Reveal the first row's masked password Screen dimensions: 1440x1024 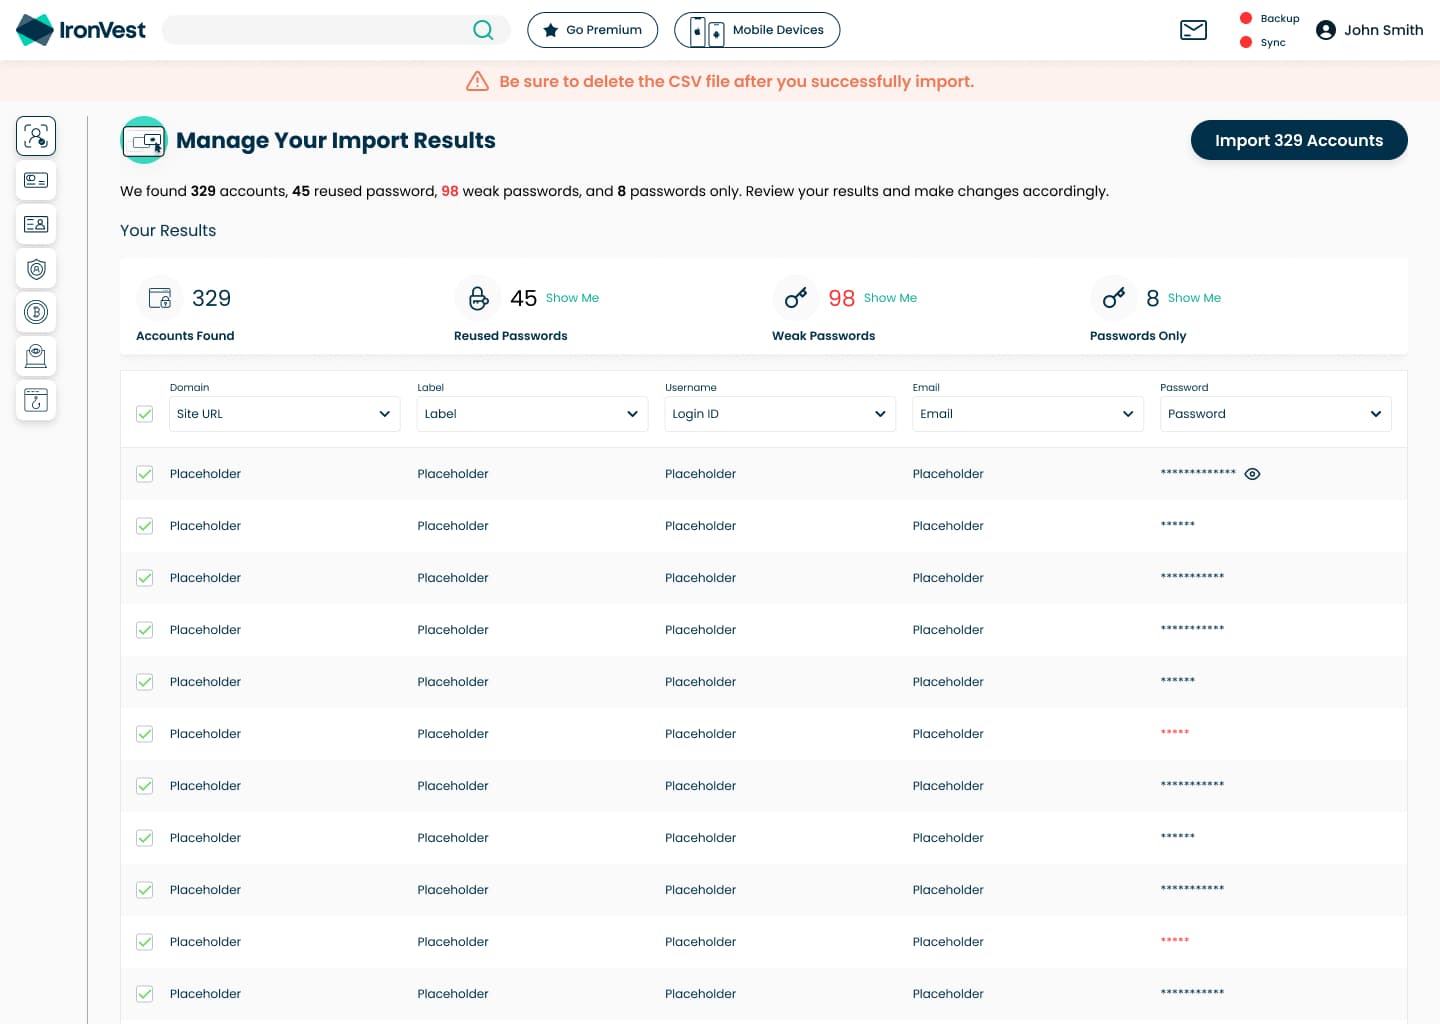(x=1252, y=474)
